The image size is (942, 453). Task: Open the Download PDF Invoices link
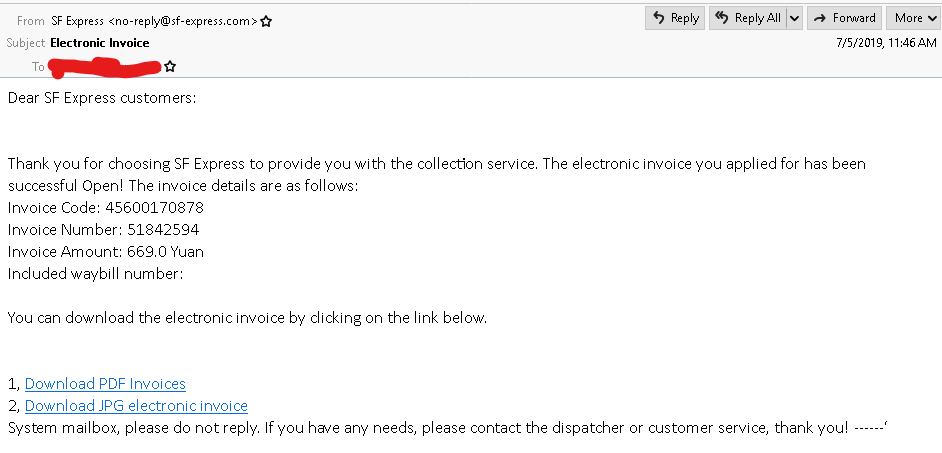[105, 383]
